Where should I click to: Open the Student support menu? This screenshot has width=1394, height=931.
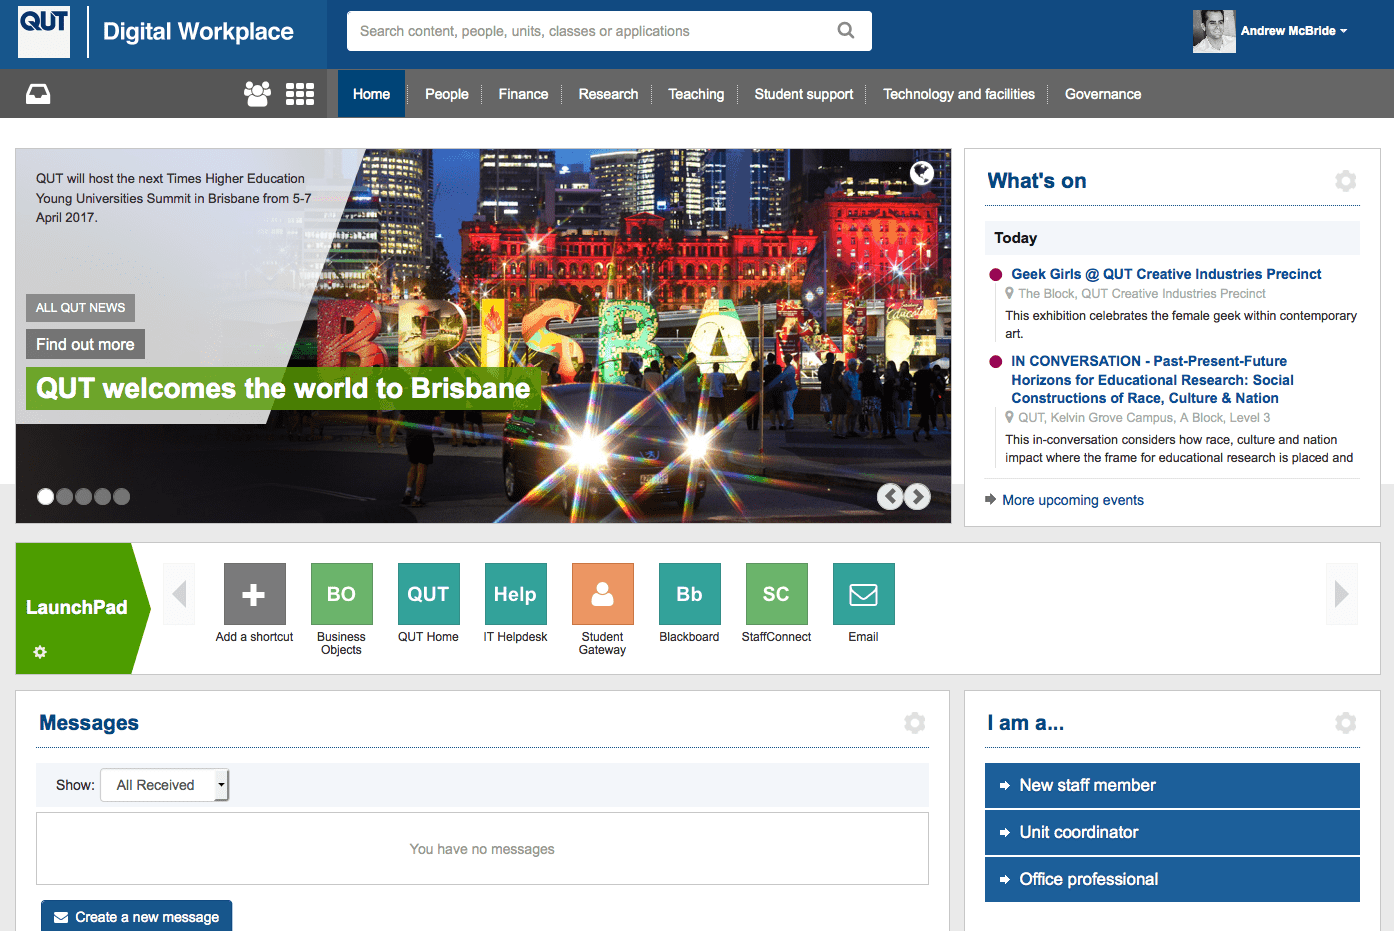pos(804,94)
